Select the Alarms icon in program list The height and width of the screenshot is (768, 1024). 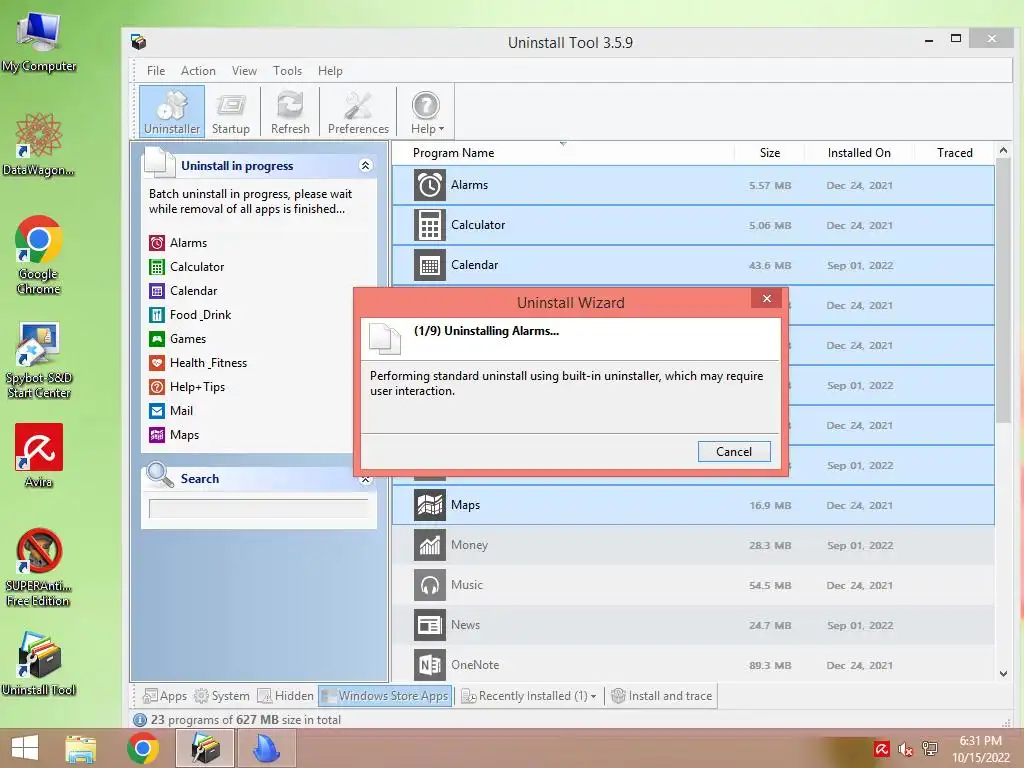point(430,185)
